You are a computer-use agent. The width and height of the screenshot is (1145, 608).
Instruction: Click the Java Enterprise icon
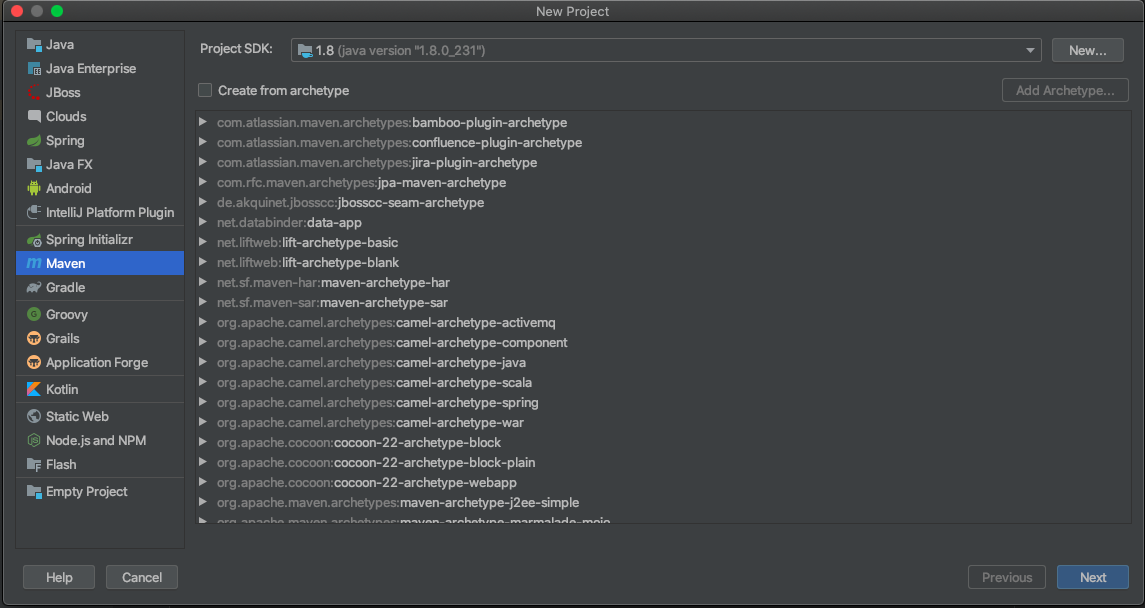[34, 69]
